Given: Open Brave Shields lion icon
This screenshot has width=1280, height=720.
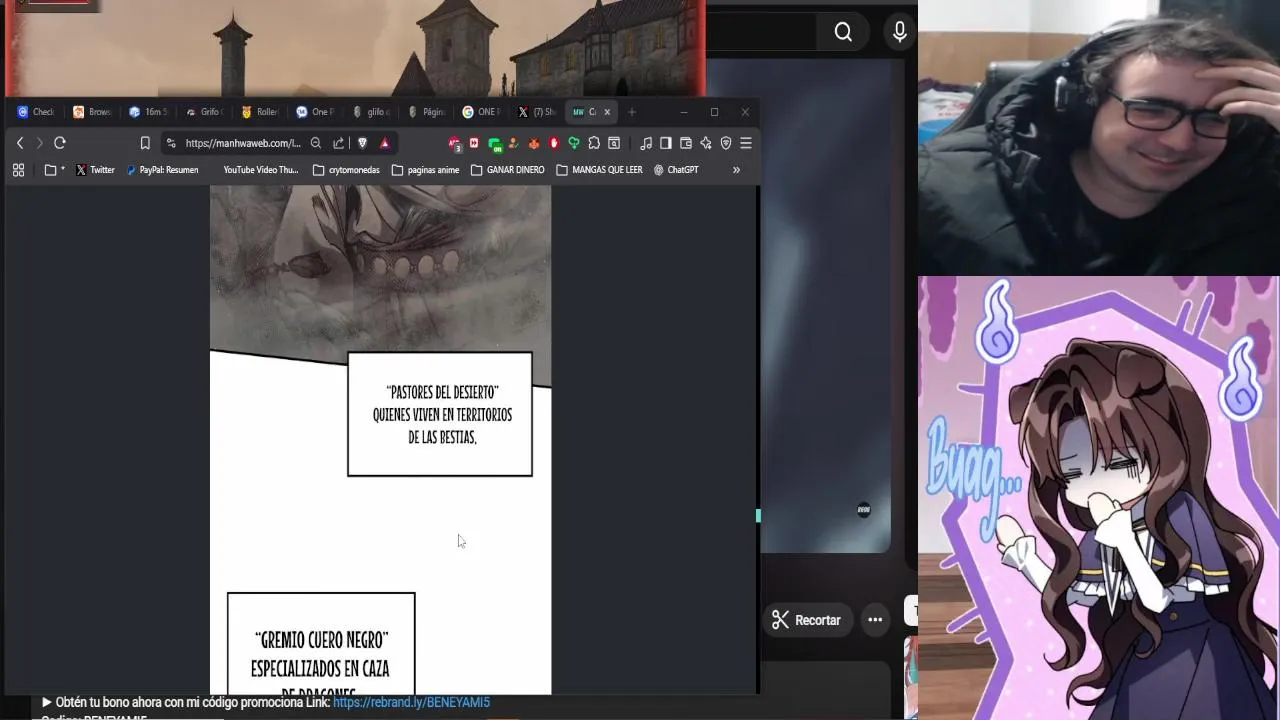Looking at the screenshot, I should [x=362, y=143].
